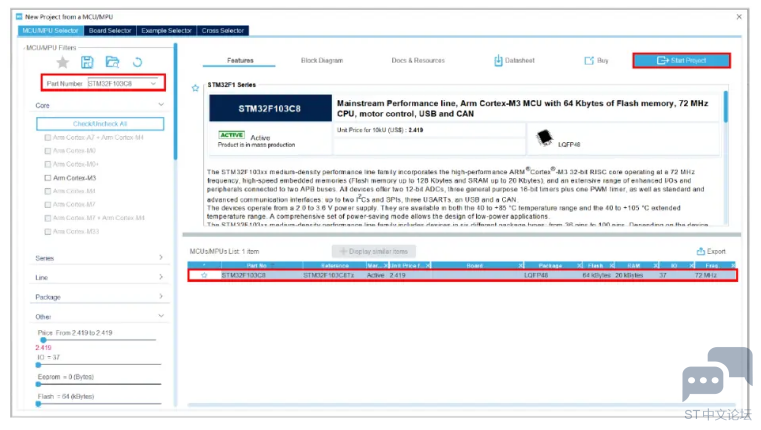This screenshot has width=761, height=430.
Task: Close the Package column in the table header
Action: pyautogui.click(x=579, y=265)
